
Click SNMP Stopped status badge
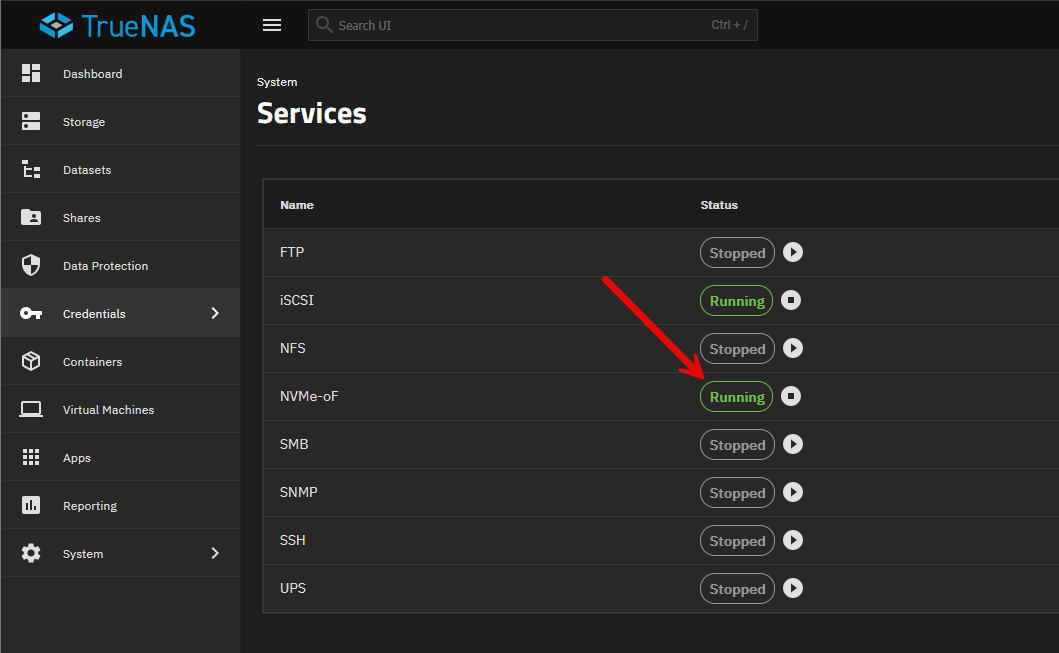coord(737,492)
